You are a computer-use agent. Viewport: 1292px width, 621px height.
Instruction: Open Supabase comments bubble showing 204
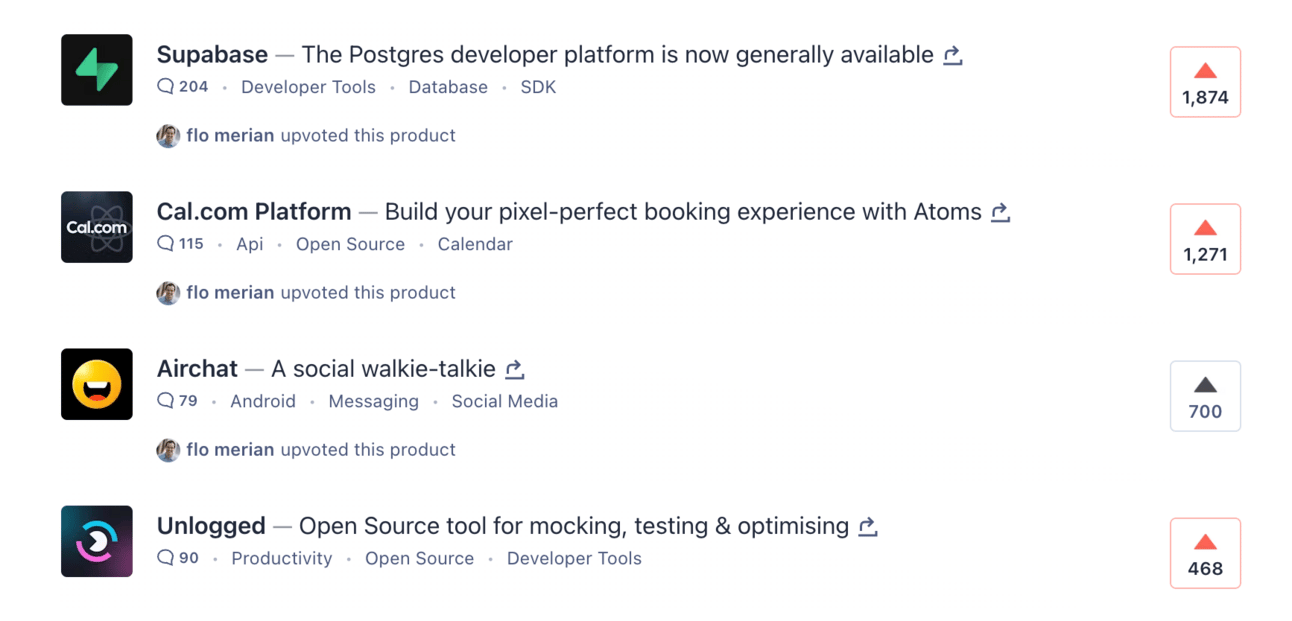pos(183,87)
